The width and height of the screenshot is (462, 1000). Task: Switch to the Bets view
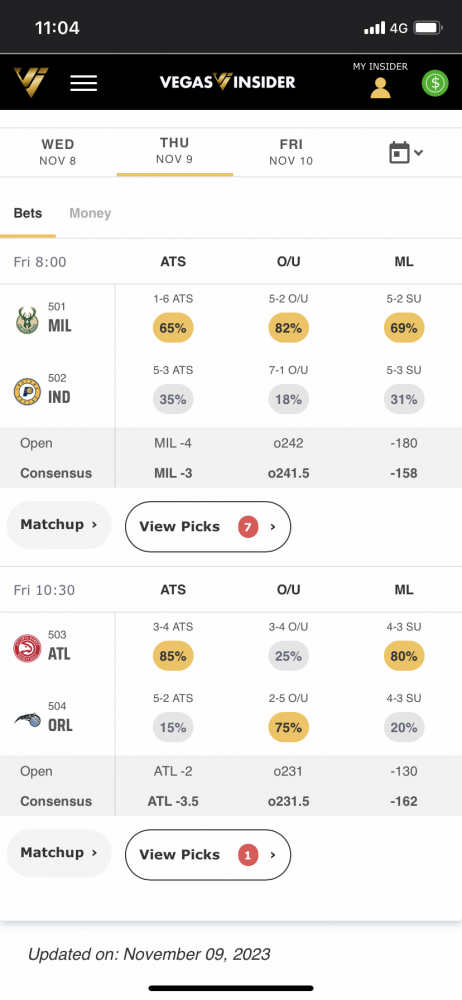pyautogui.click(x=28, y=214)
